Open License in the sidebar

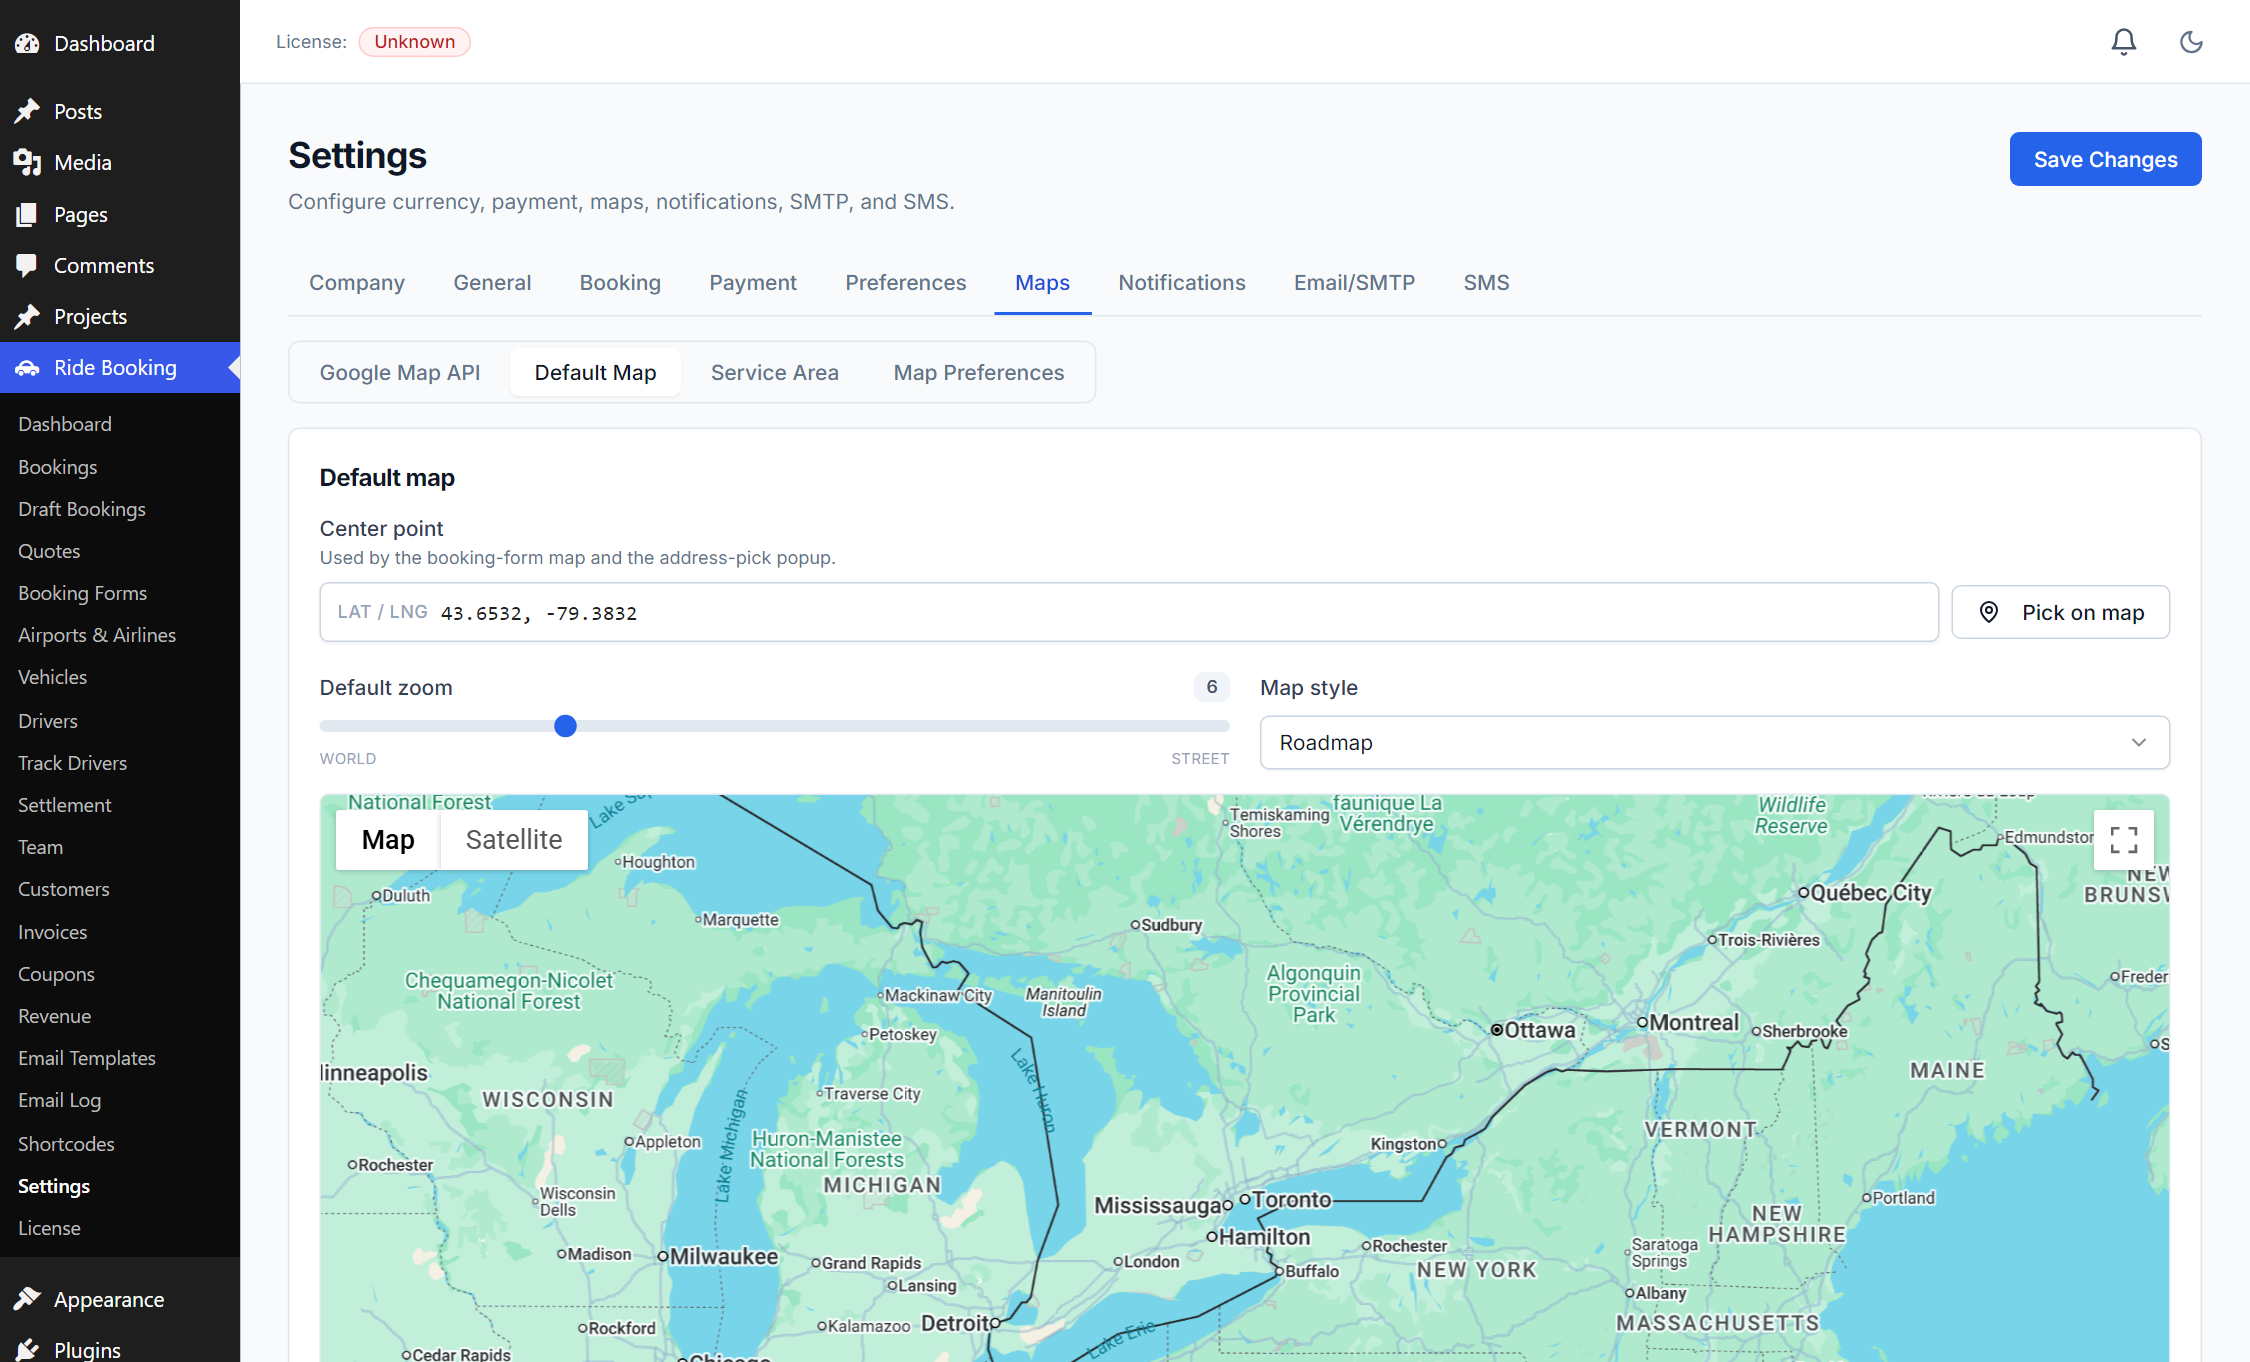click(x=49, y=1228)
